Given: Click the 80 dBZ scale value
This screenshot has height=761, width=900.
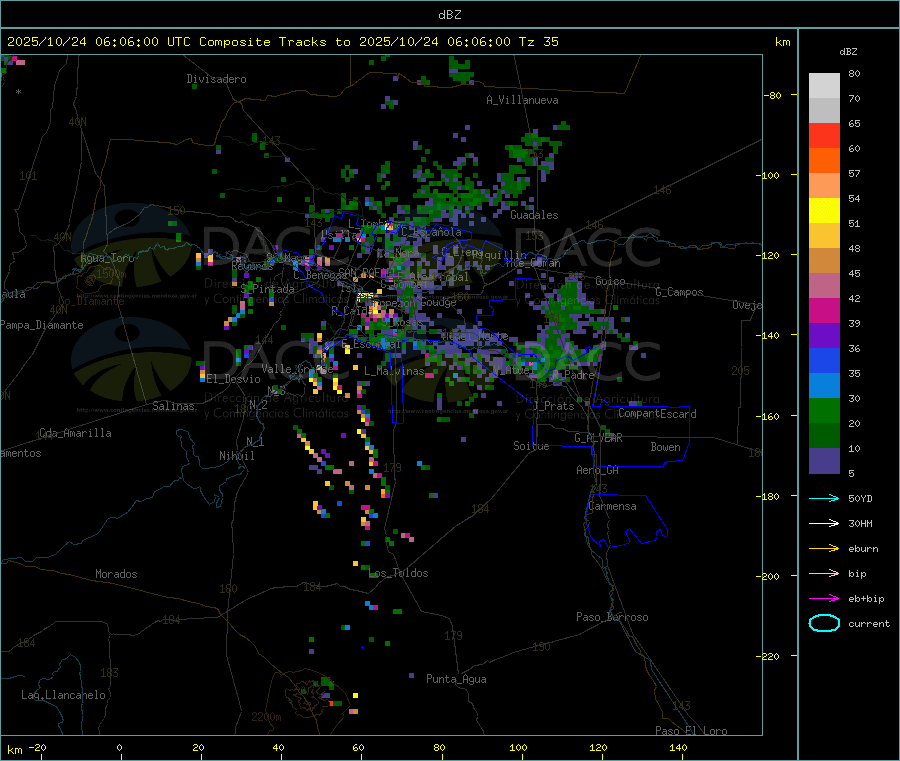Looking at the screenshot, I should point(854,73).
